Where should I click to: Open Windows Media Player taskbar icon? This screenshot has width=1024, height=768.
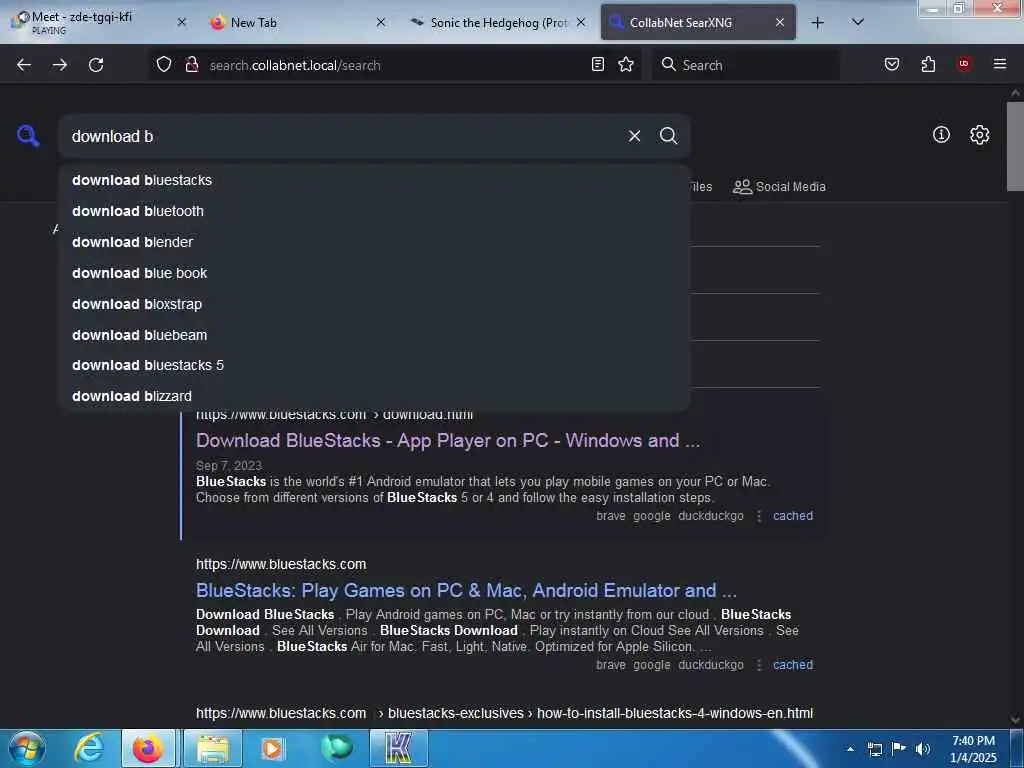pos(272,748)
